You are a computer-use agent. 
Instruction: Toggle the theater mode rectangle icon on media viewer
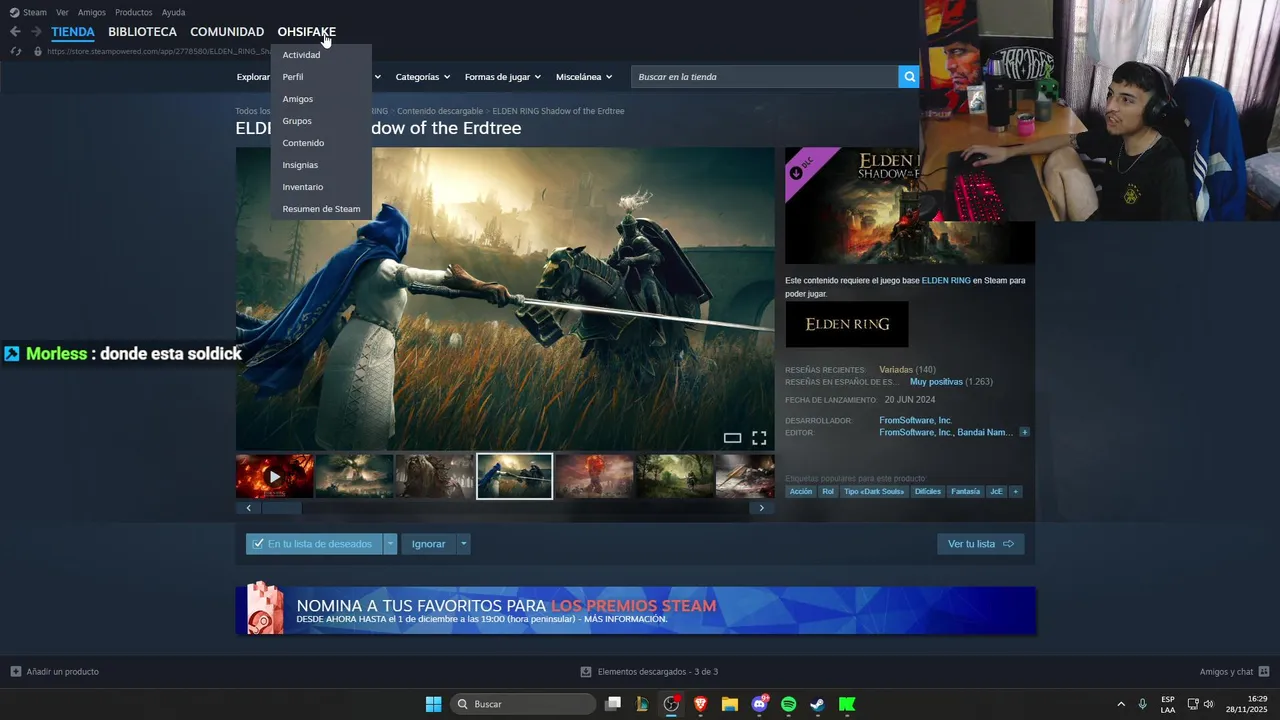732,438
